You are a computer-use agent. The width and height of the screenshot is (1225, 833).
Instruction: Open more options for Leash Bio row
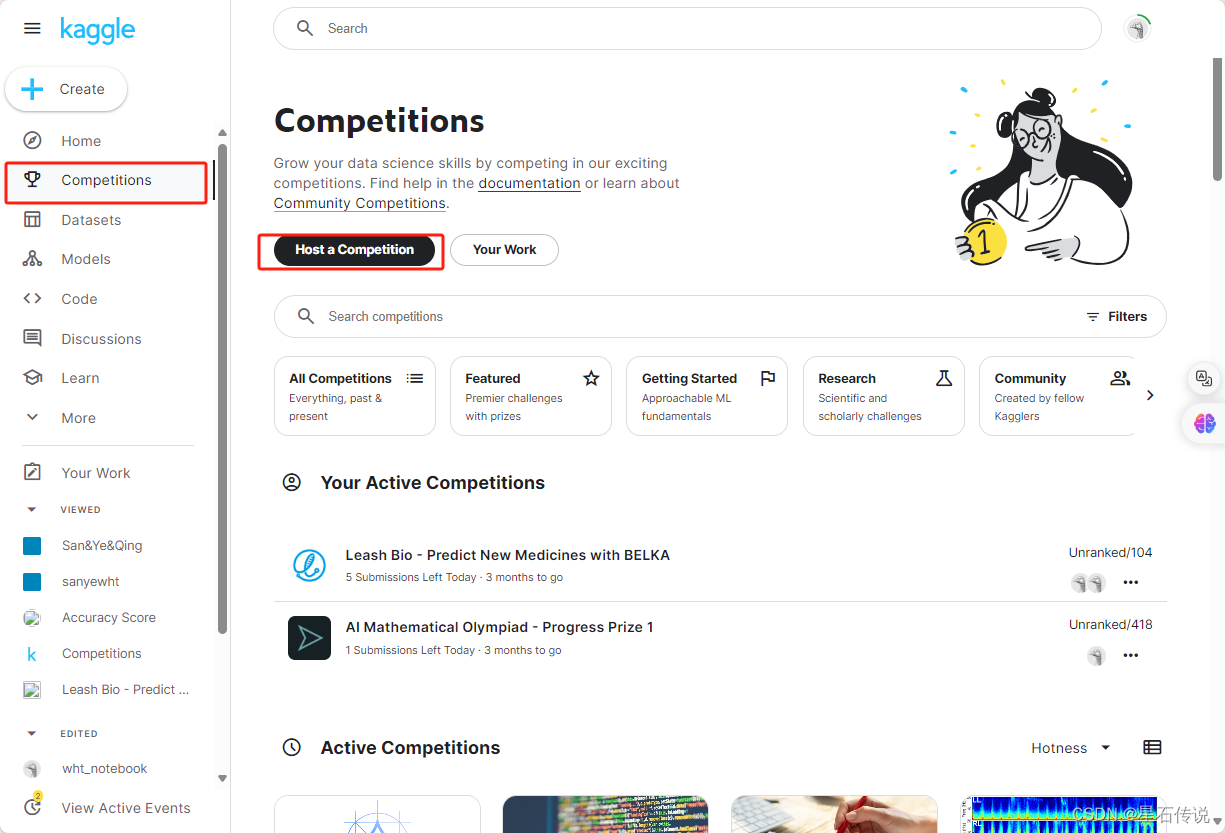coord(1131,582)
